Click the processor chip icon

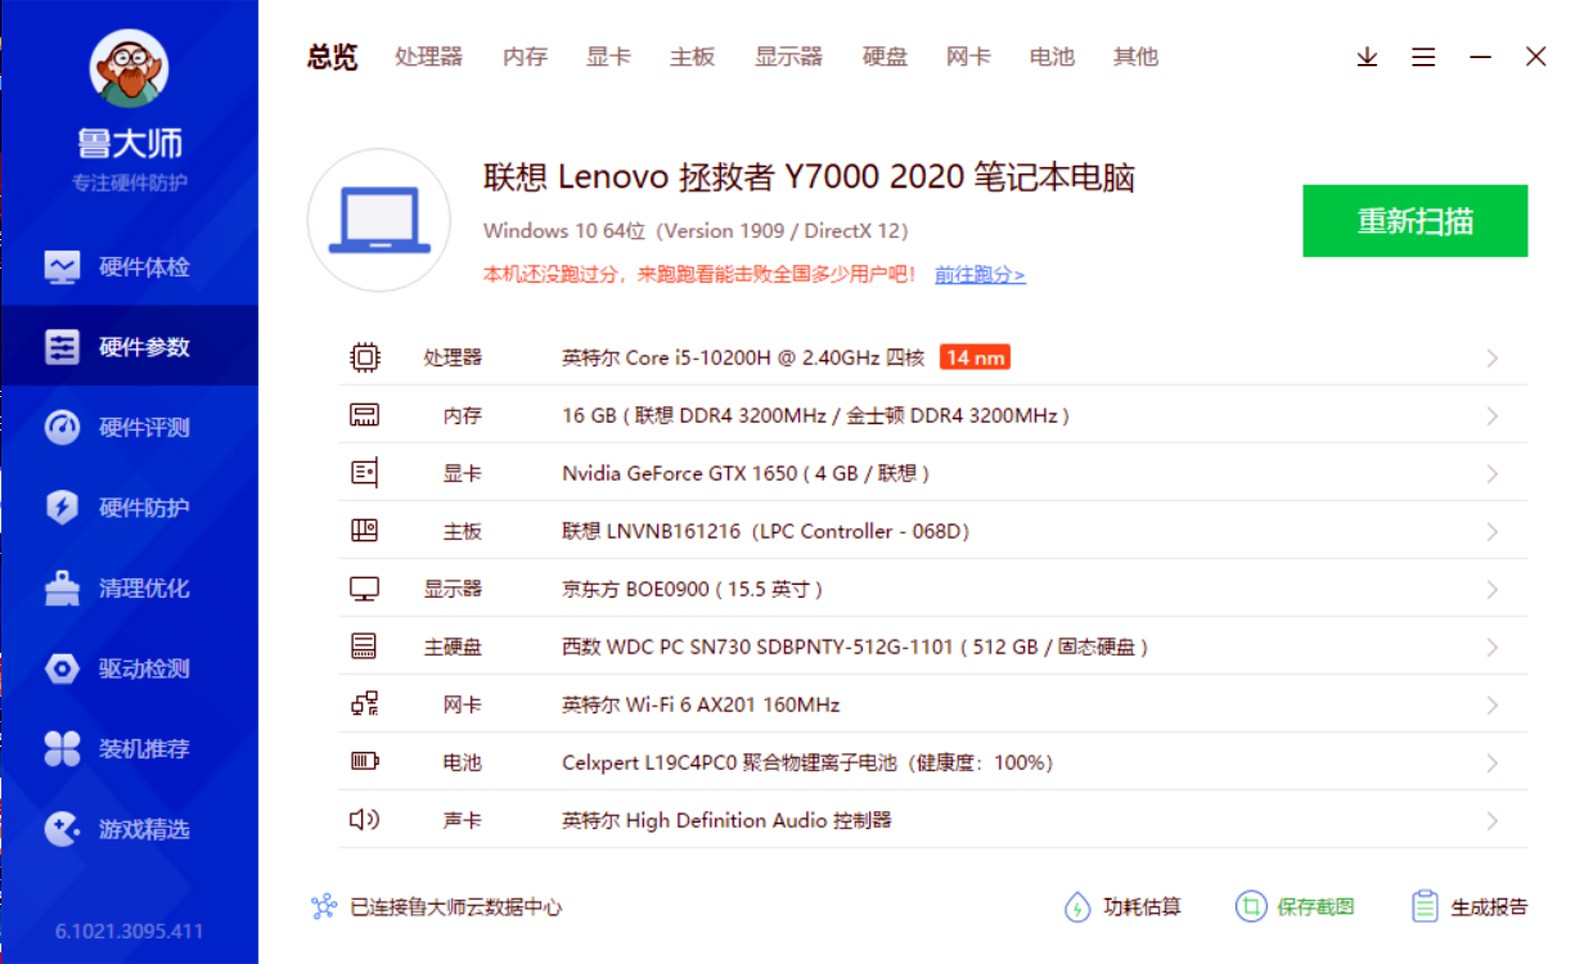(365, 357)
